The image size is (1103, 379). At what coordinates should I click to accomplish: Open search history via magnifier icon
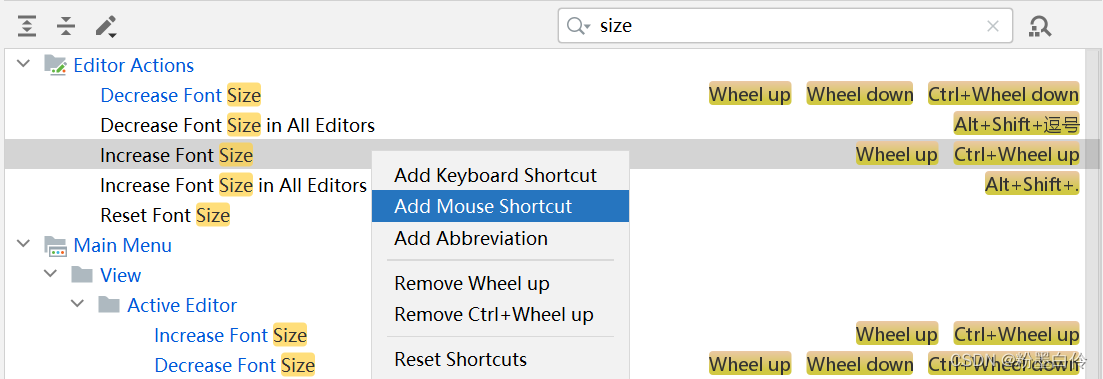point(578,27)
